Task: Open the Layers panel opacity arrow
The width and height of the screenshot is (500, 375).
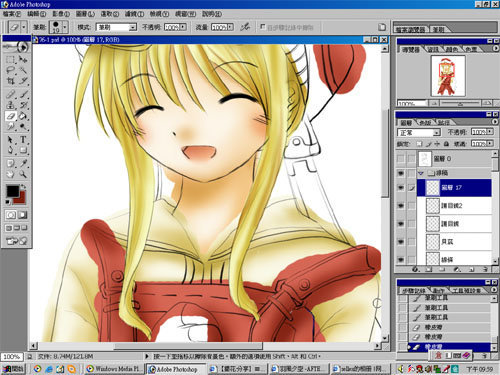Action: pyautogui.click(x=490, y=132)
